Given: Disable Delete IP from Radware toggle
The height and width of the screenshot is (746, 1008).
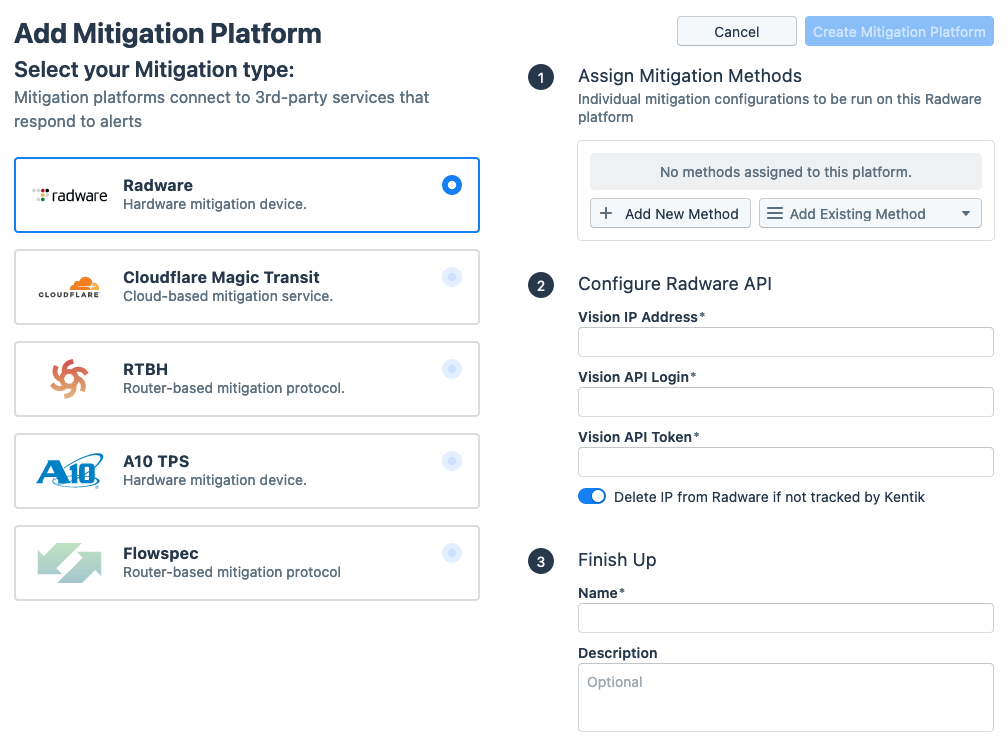Looking at the screenshot, I should [x=592, y=496].
